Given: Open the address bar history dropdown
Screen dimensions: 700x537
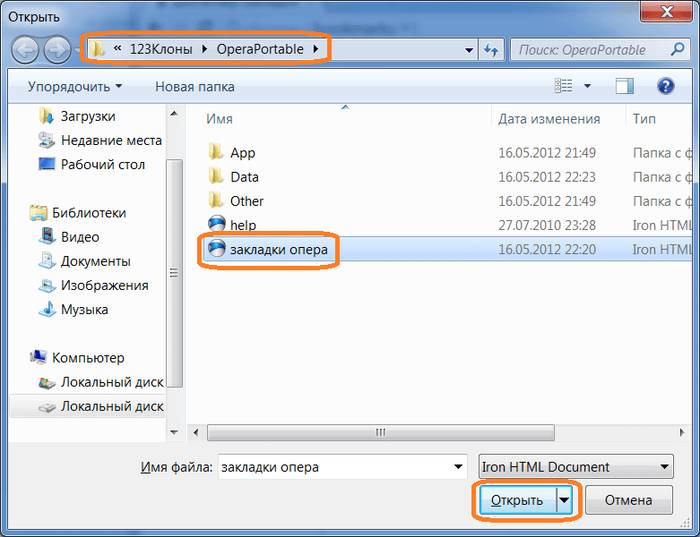Looking at the screenshot, I should (x=469, y=50).
